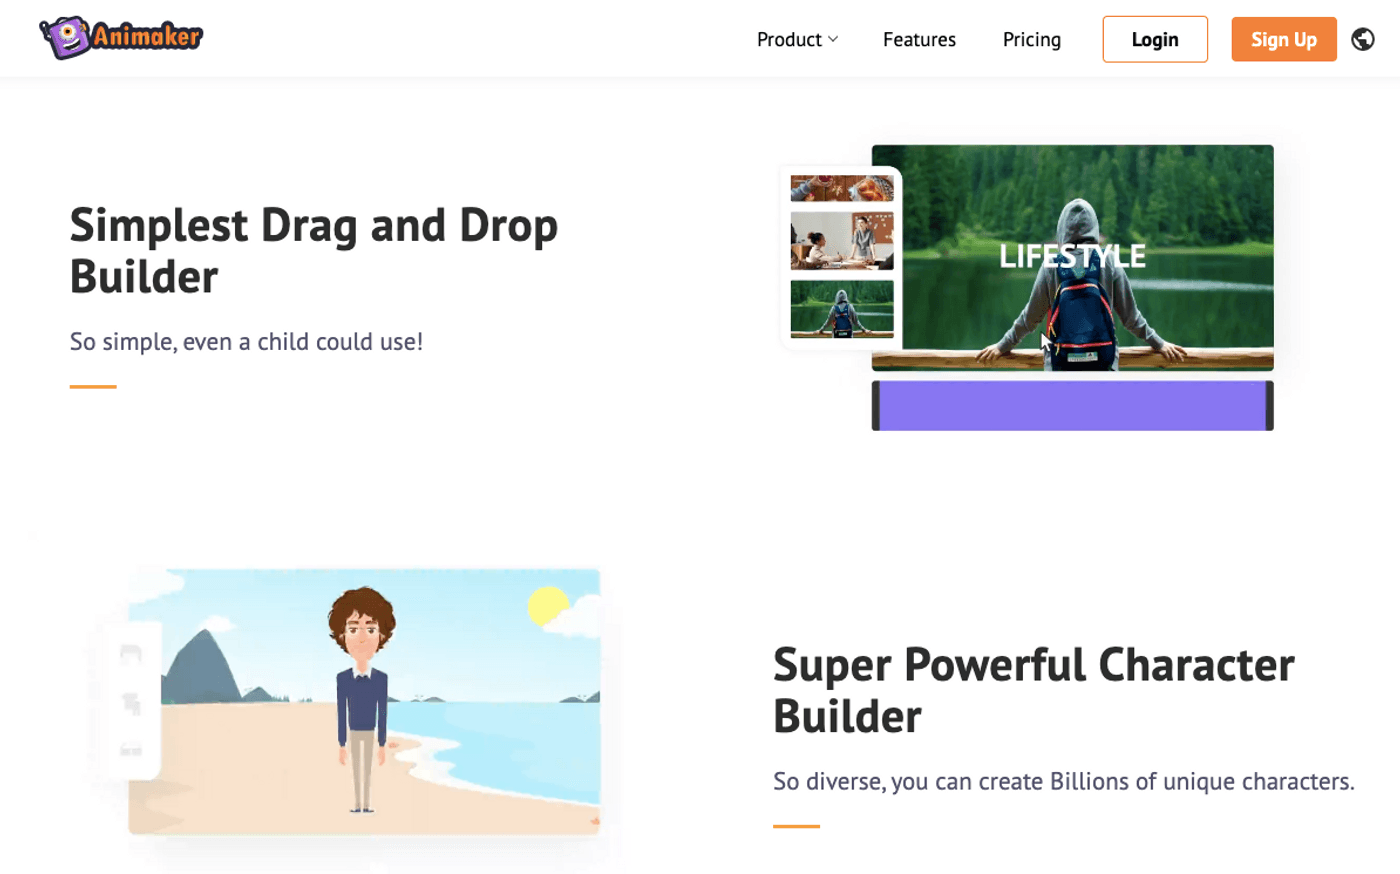
Task: Open the globe language selector
Action: 1362,39
